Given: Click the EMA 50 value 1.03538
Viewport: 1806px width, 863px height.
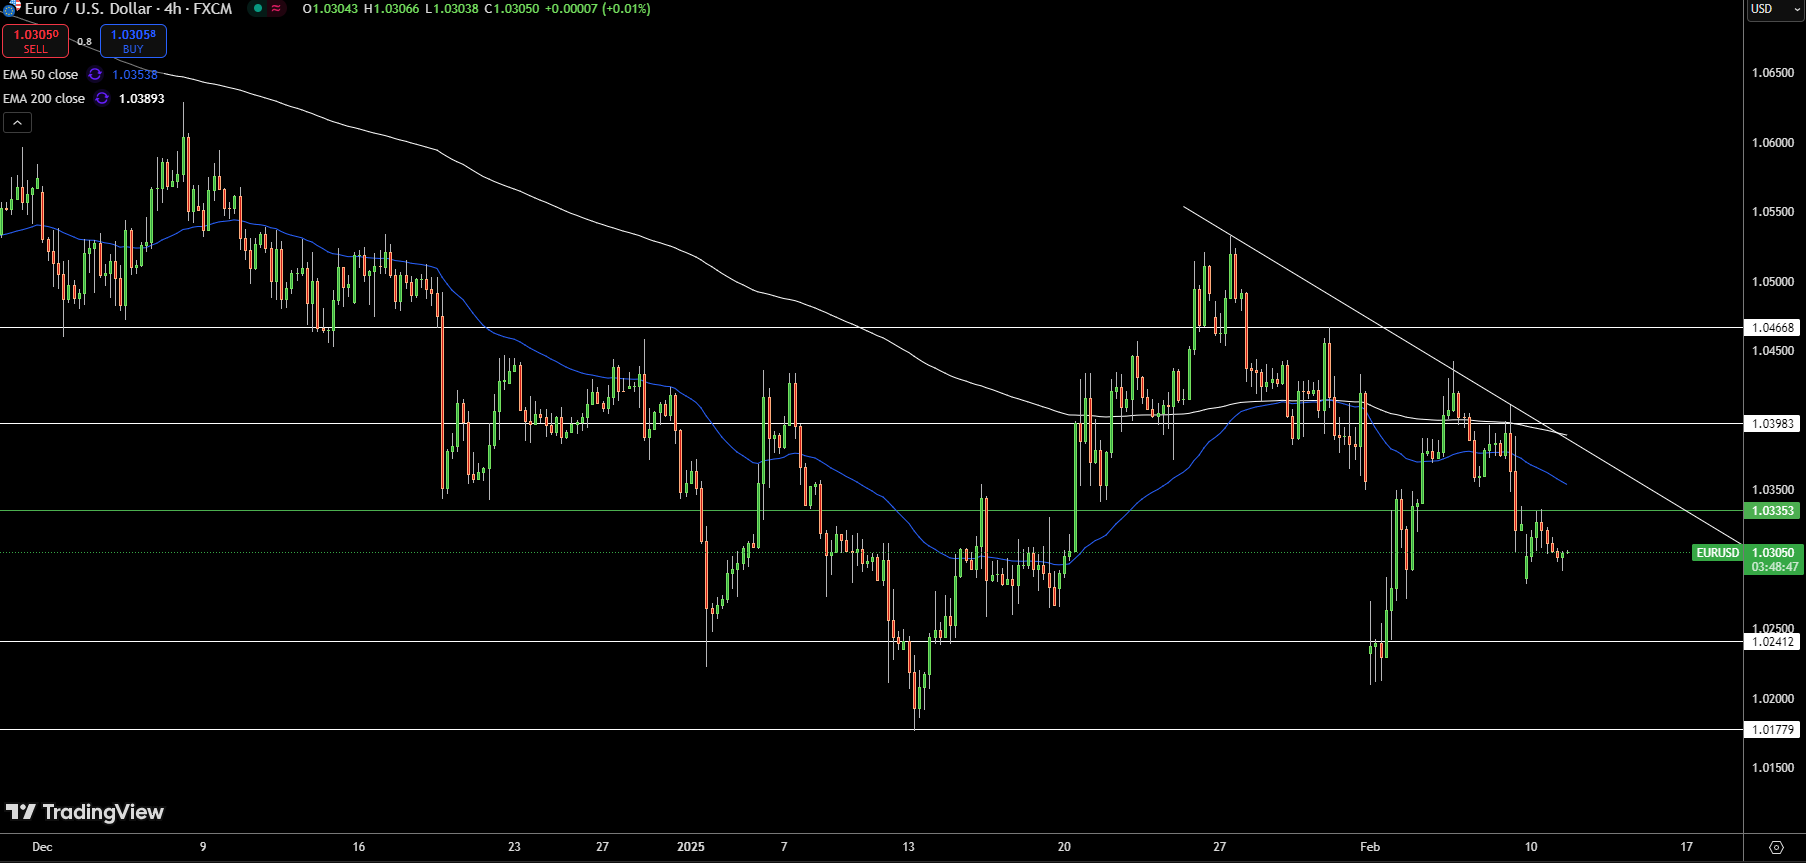Looking at the screenshot, I should (135, 74).
